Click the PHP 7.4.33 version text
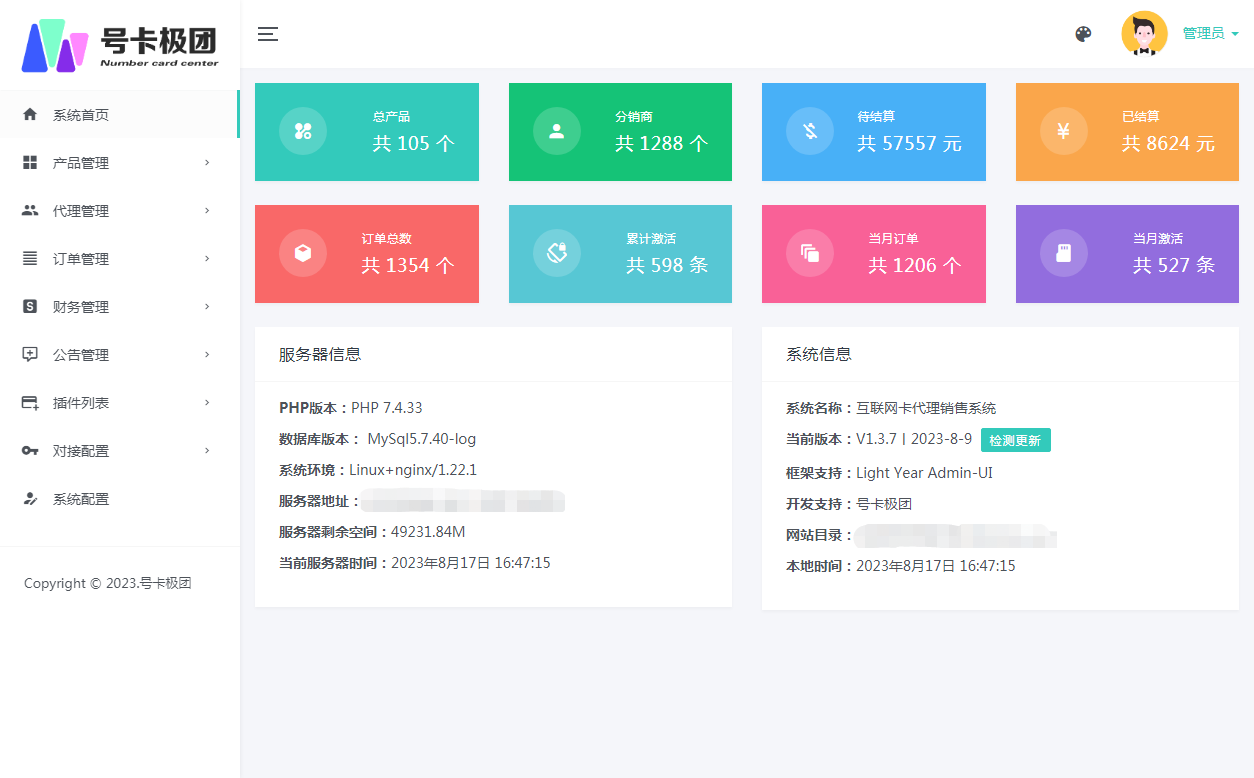This screenshot has height=778, width=1254. [x=387, y=408]
